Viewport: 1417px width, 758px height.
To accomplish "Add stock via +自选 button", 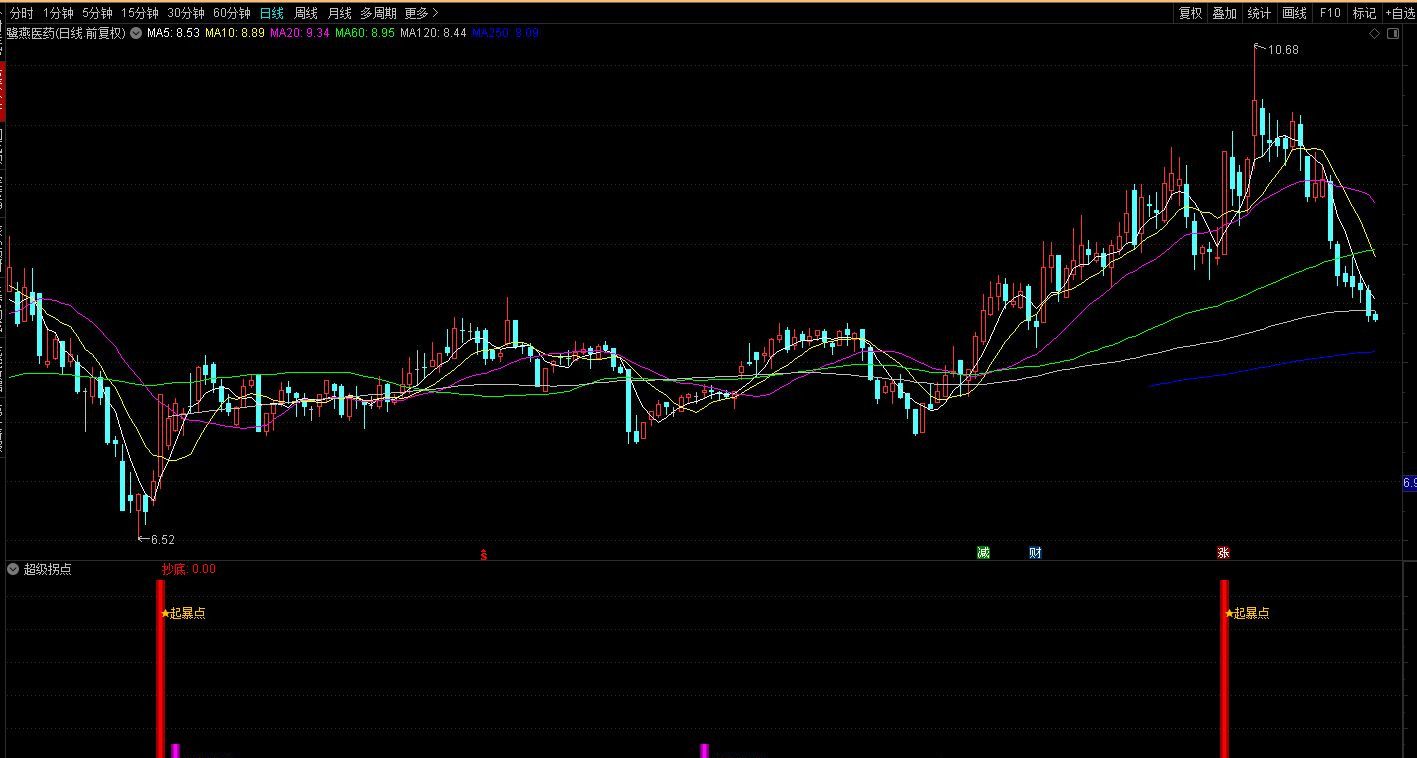I will click(x=1400, y=13).
